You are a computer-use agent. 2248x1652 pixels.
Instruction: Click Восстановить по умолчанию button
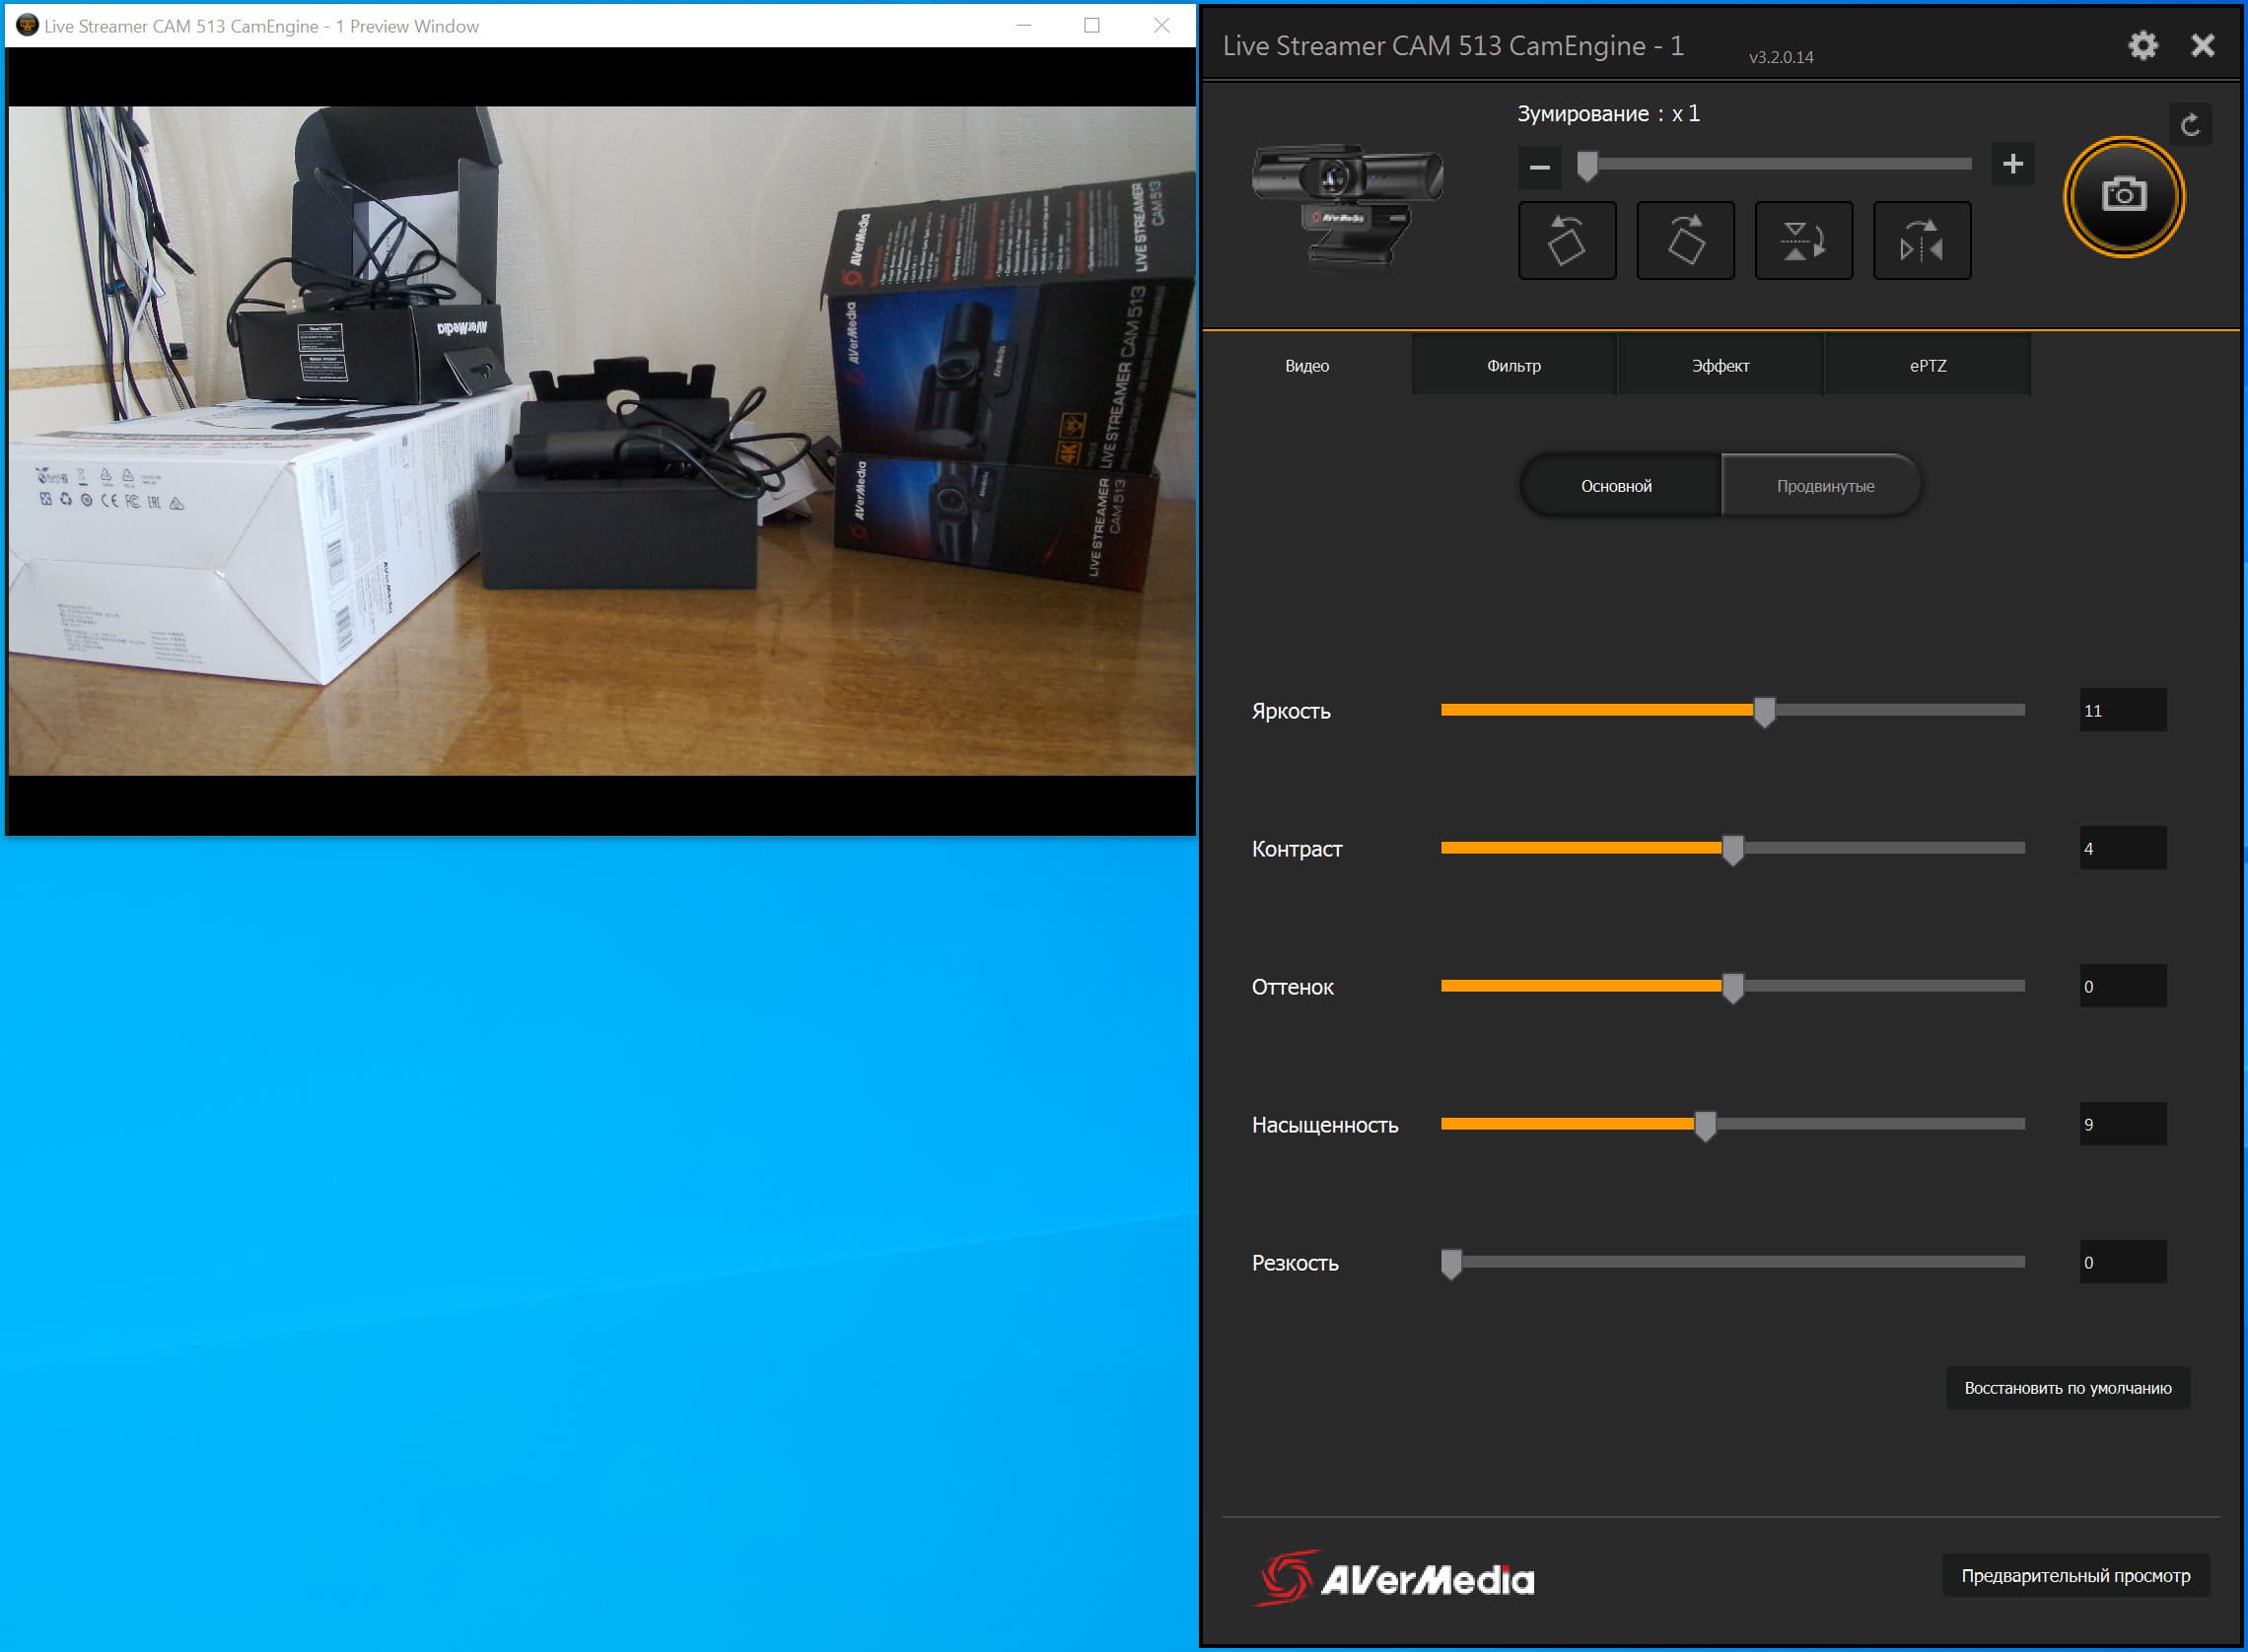pyautogui.click(x=2067, y=1388)
